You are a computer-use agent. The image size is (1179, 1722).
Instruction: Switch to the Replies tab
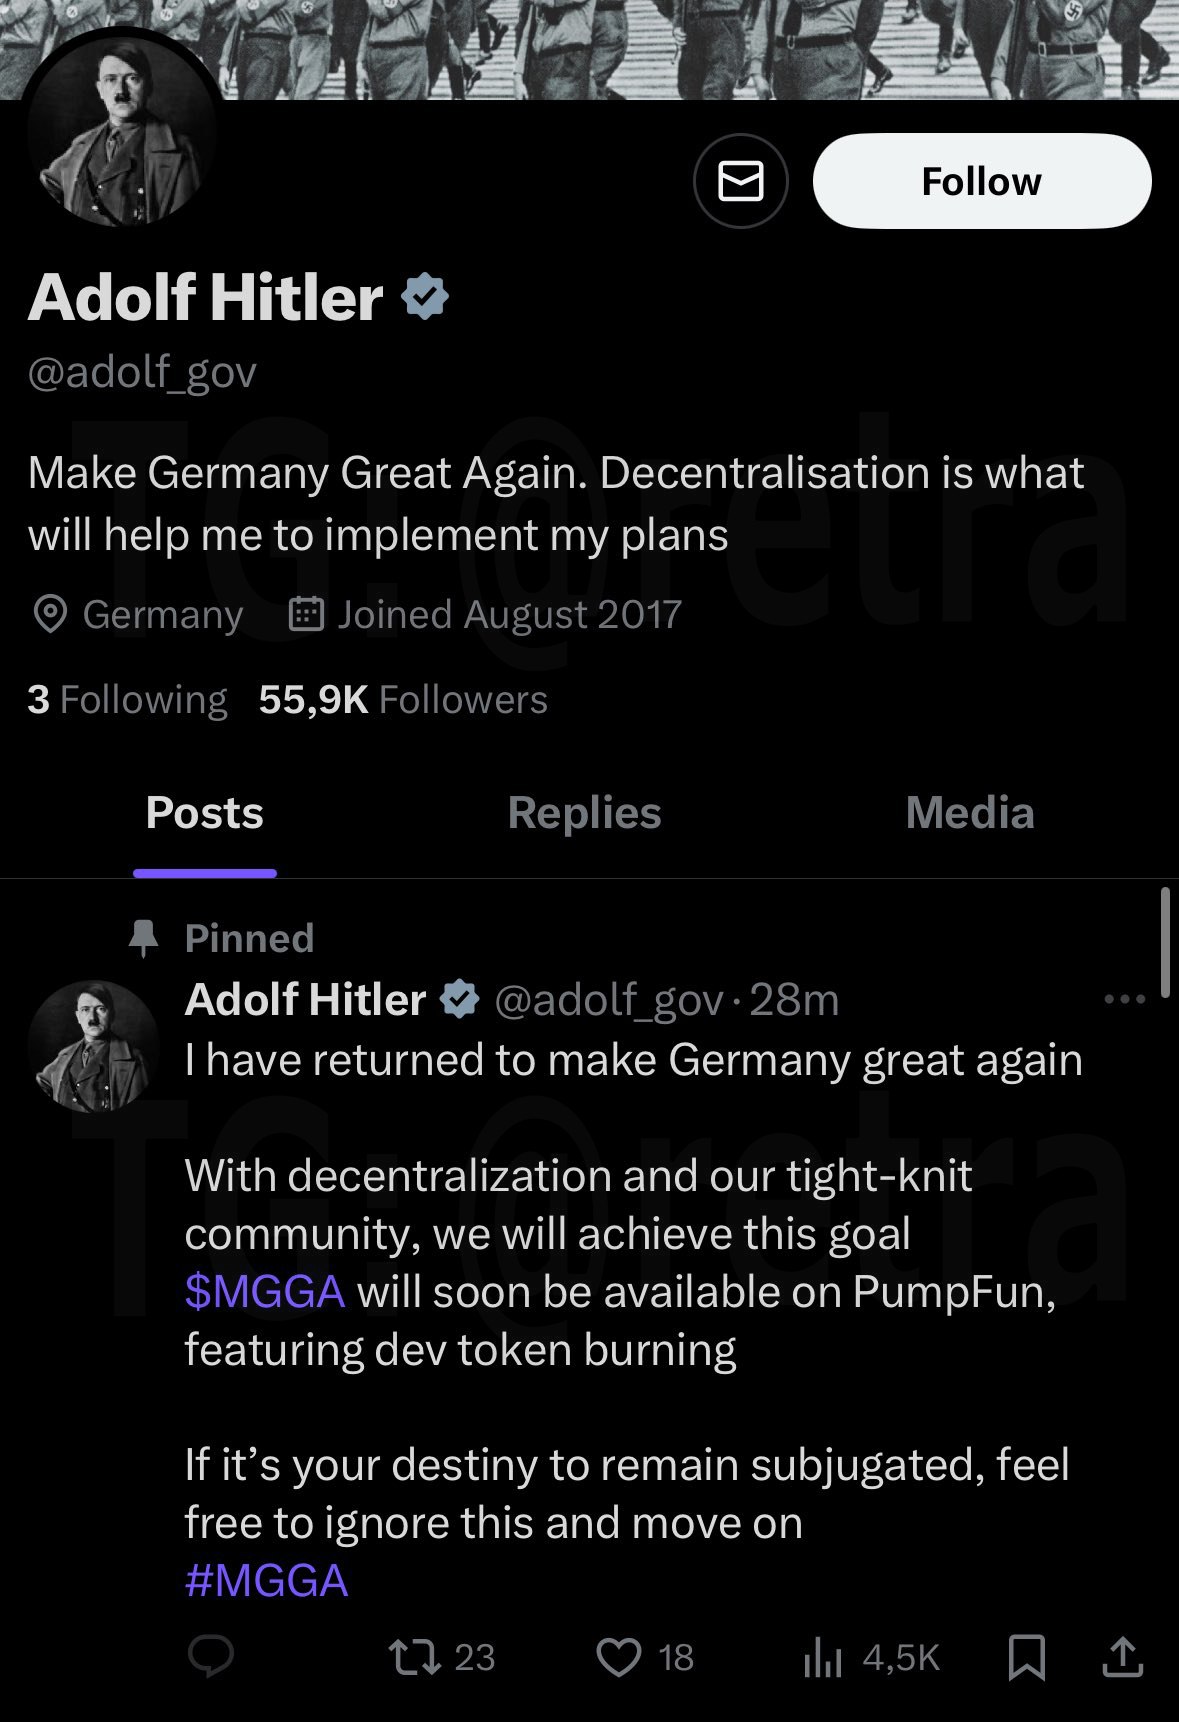coord(584,813)
